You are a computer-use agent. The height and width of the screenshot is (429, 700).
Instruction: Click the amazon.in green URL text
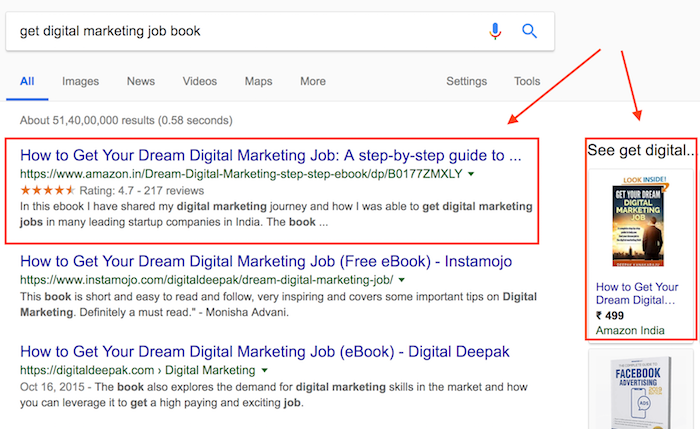241,174
